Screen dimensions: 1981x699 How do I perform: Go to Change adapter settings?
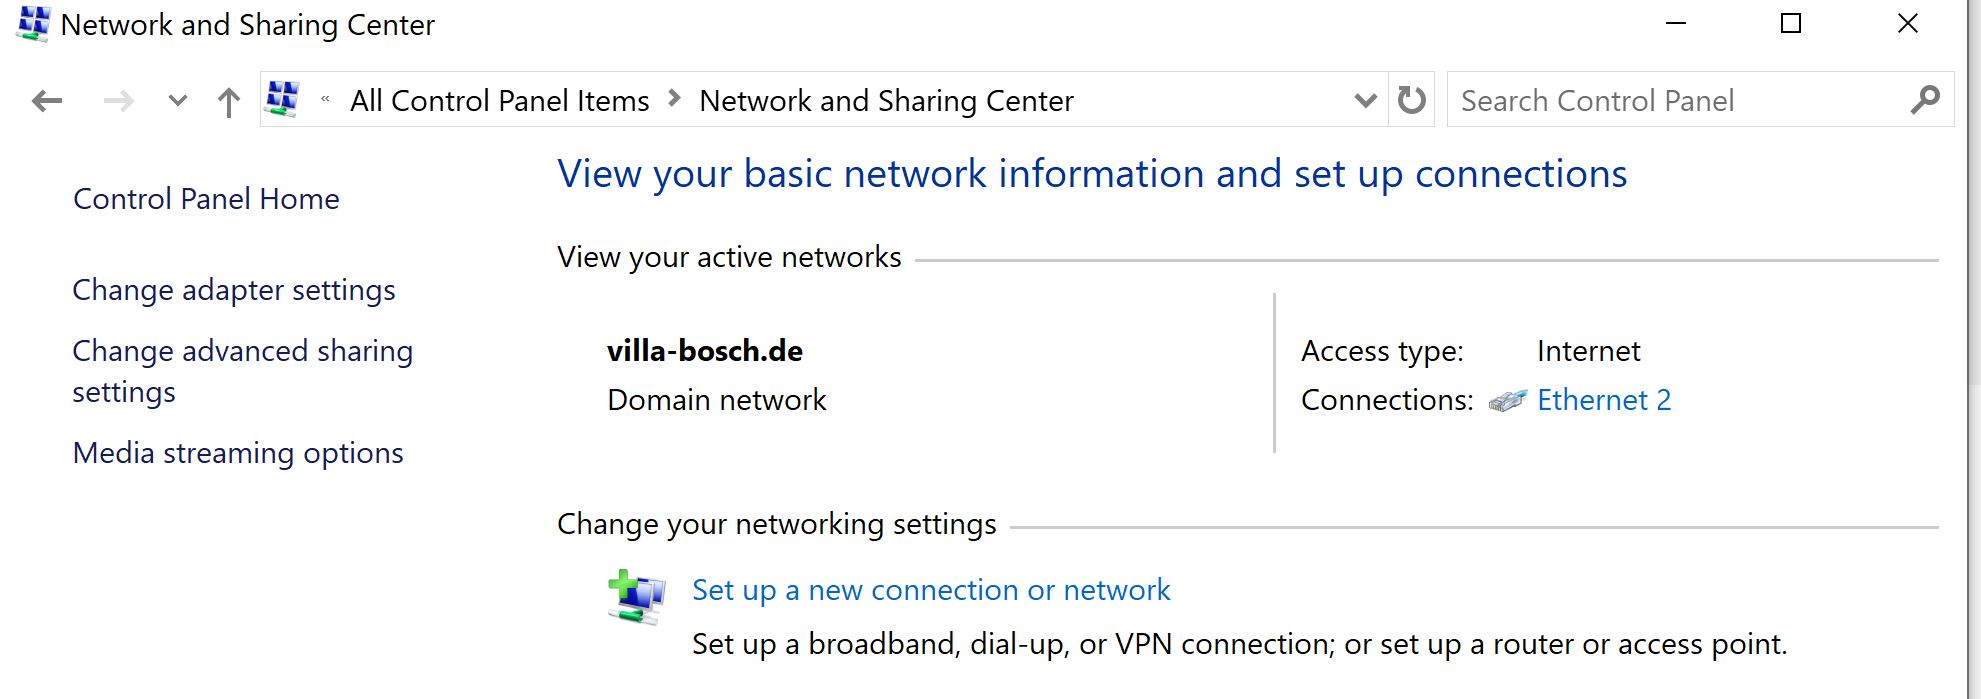(x=233, y=290)
